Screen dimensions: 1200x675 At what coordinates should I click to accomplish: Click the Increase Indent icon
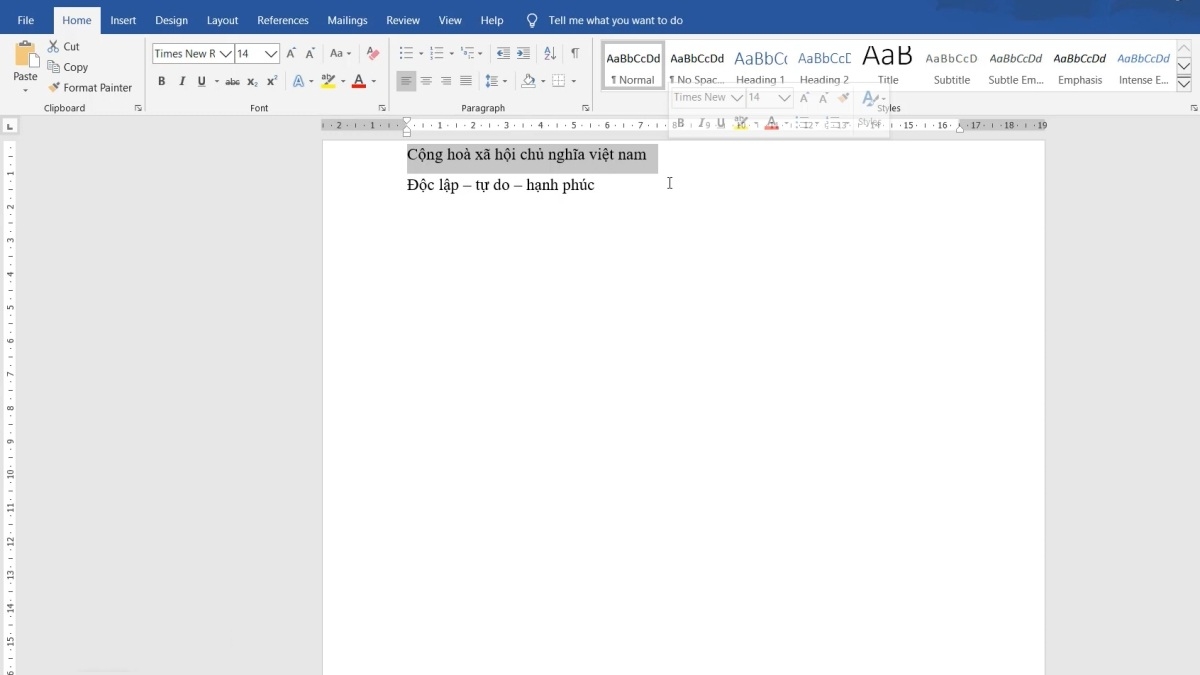pos(523,54)
